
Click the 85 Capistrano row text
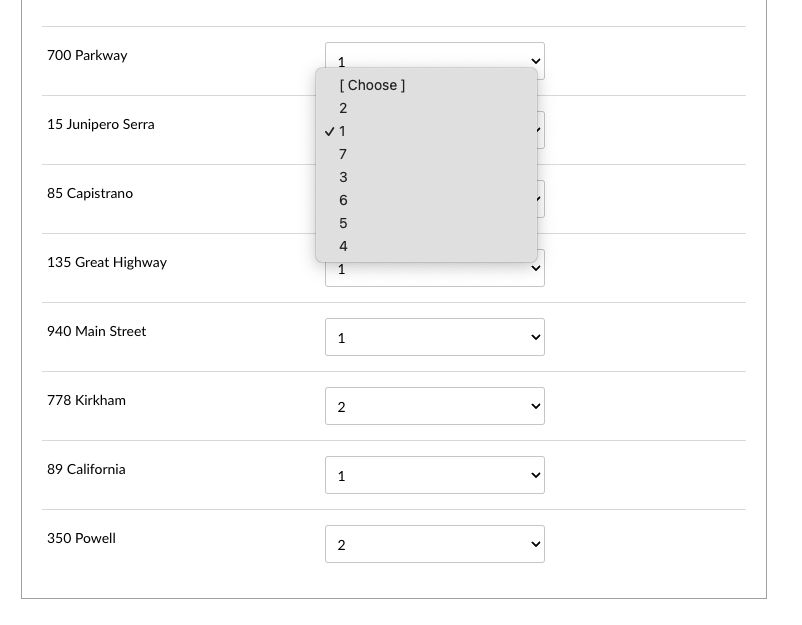90,193
